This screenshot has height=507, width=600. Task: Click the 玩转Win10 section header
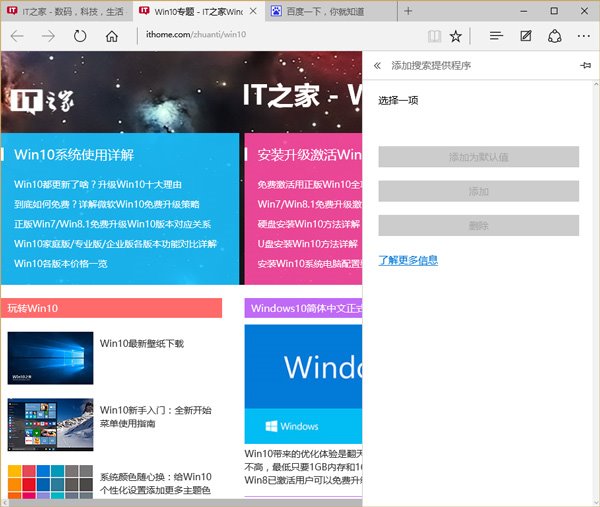pyautogui.click(x=111, y=308)
